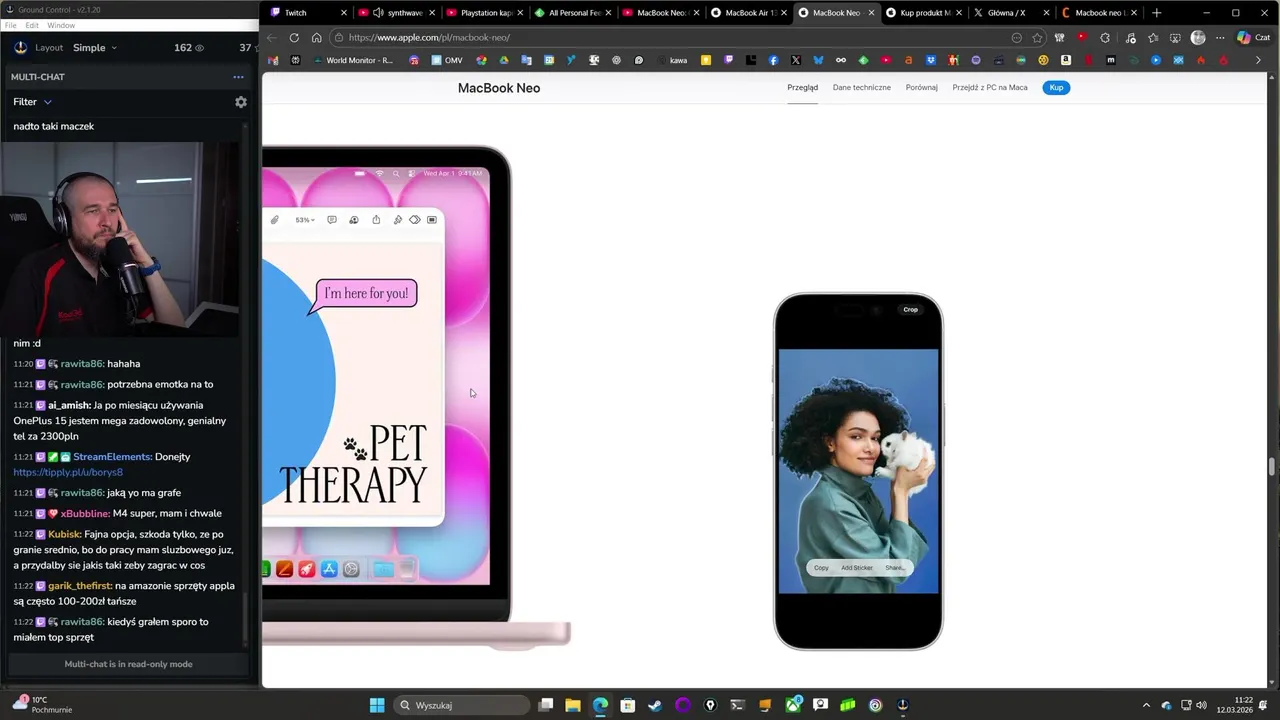Image resolution: width=1280 pixels, height=720 pixels.
Task: Open the MULTI-CHAT three-dots menu
Action: [238, 77]
